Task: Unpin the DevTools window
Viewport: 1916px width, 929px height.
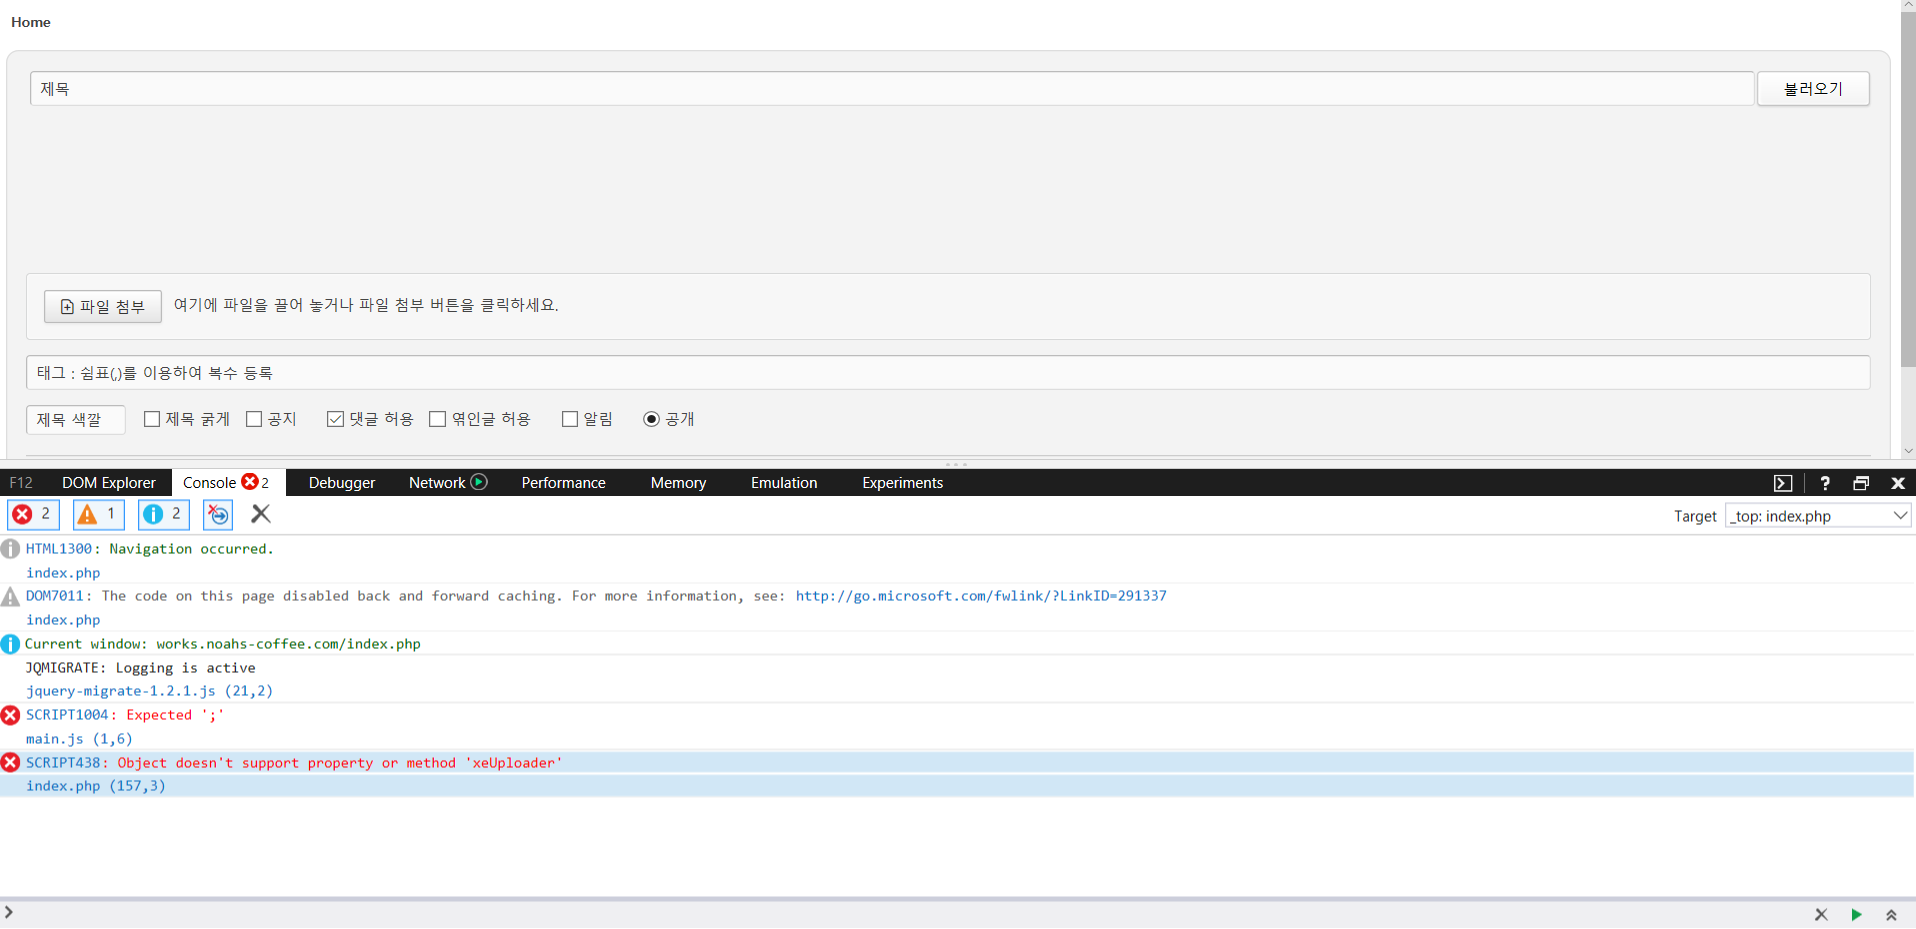Action: coord(1861,483)
